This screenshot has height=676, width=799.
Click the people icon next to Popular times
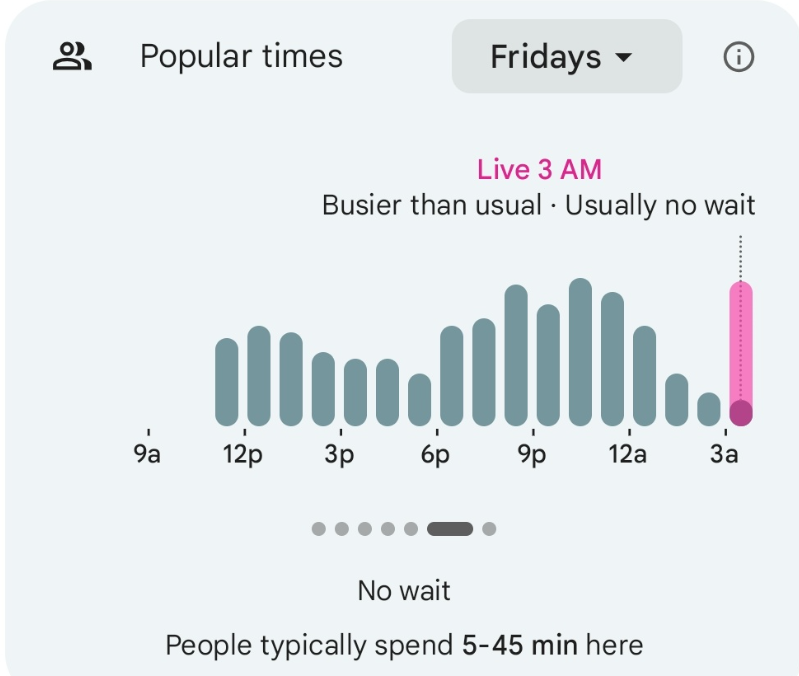72,57
